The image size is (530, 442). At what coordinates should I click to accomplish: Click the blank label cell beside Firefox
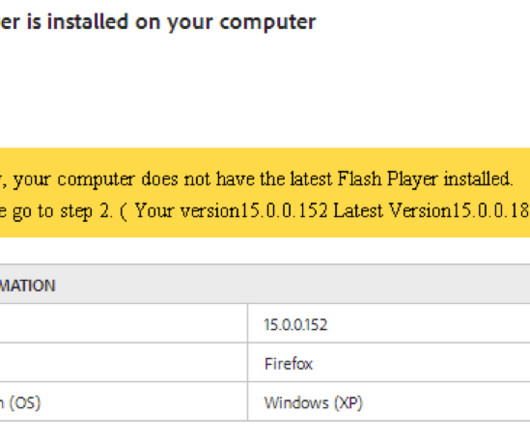click(123, 363)
